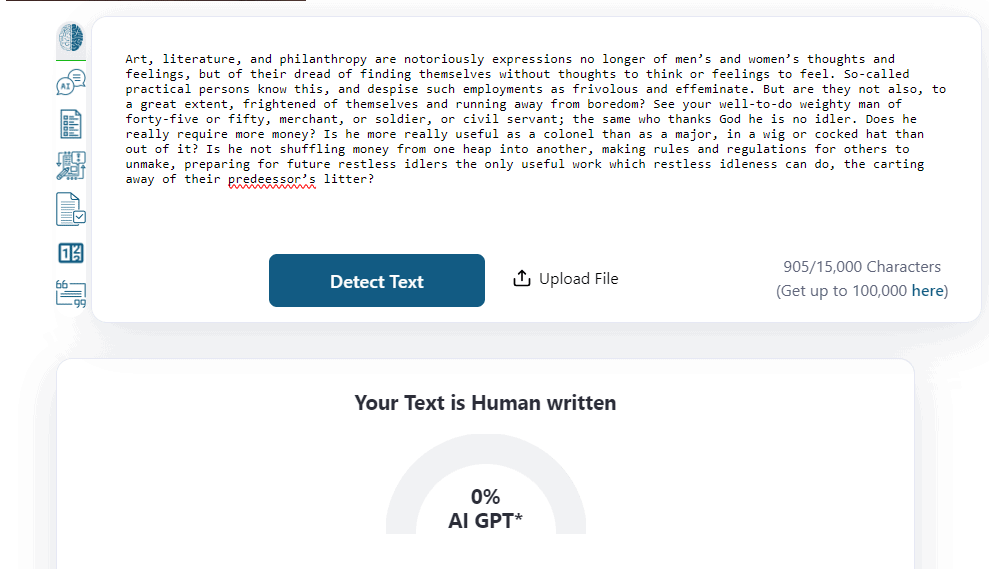Click the word 'So-called' in the passage
Screen dimensions: 989x569
tap(876, 74)
